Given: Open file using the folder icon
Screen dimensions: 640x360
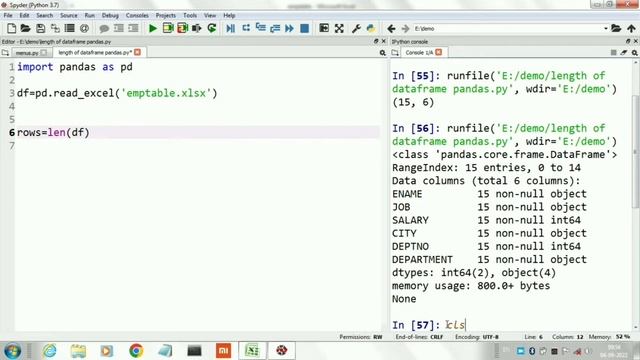Looking at the screenshot, I should [25, 28].
